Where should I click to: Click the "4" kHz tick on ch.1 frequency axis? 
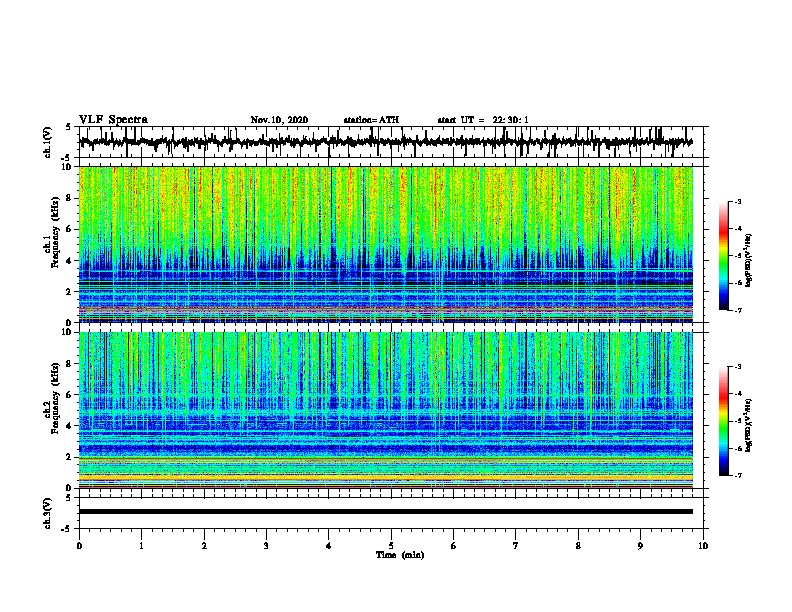coord(69,261)
